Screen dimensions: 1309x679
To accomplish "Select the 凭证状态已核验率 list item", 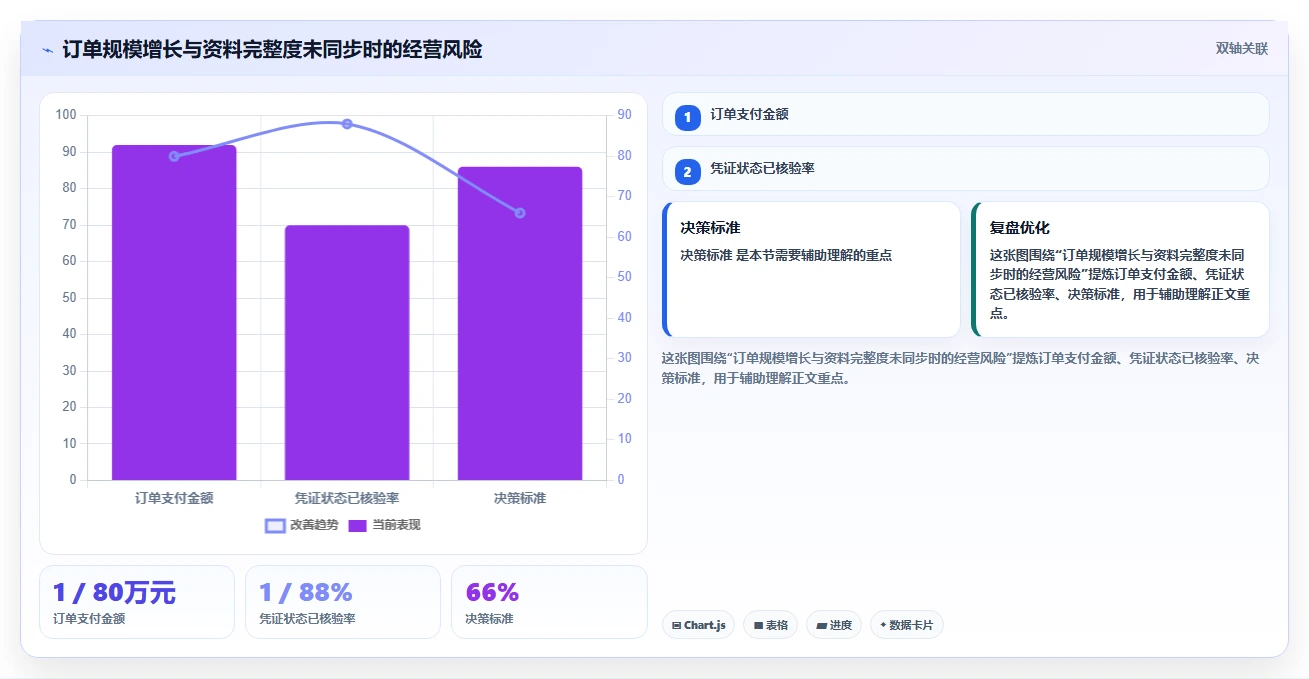I will (965, 169).
